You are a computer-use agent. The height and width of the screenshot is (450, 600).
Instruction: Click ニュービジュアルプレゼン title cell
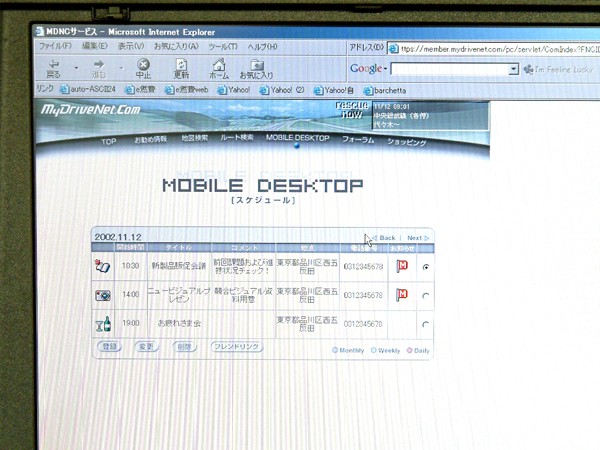(x=179, y=295)
